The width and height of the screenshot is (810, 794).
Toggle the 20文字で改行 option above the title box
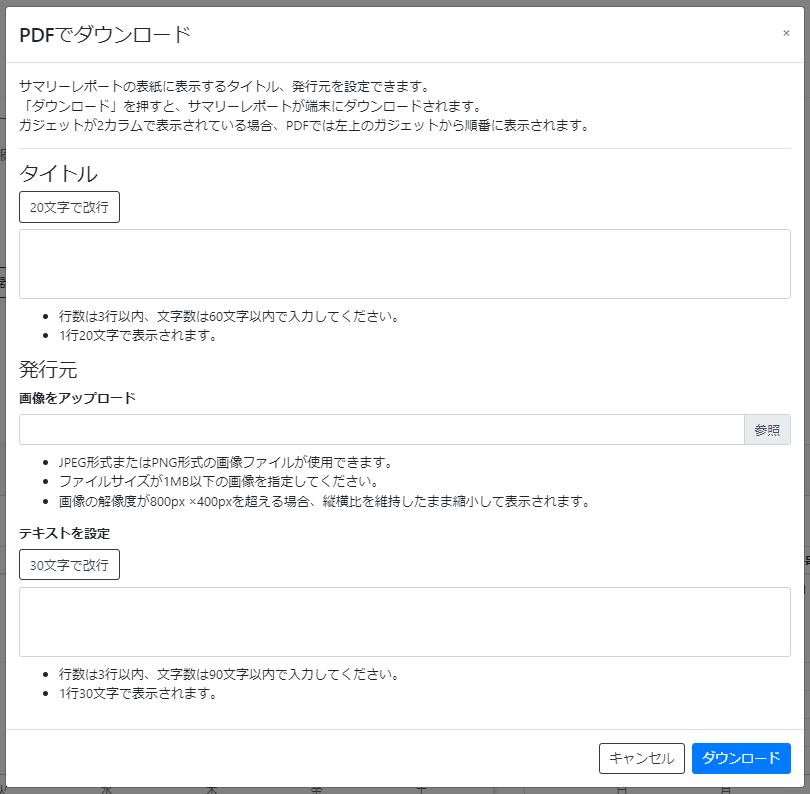tap(69, 207)
